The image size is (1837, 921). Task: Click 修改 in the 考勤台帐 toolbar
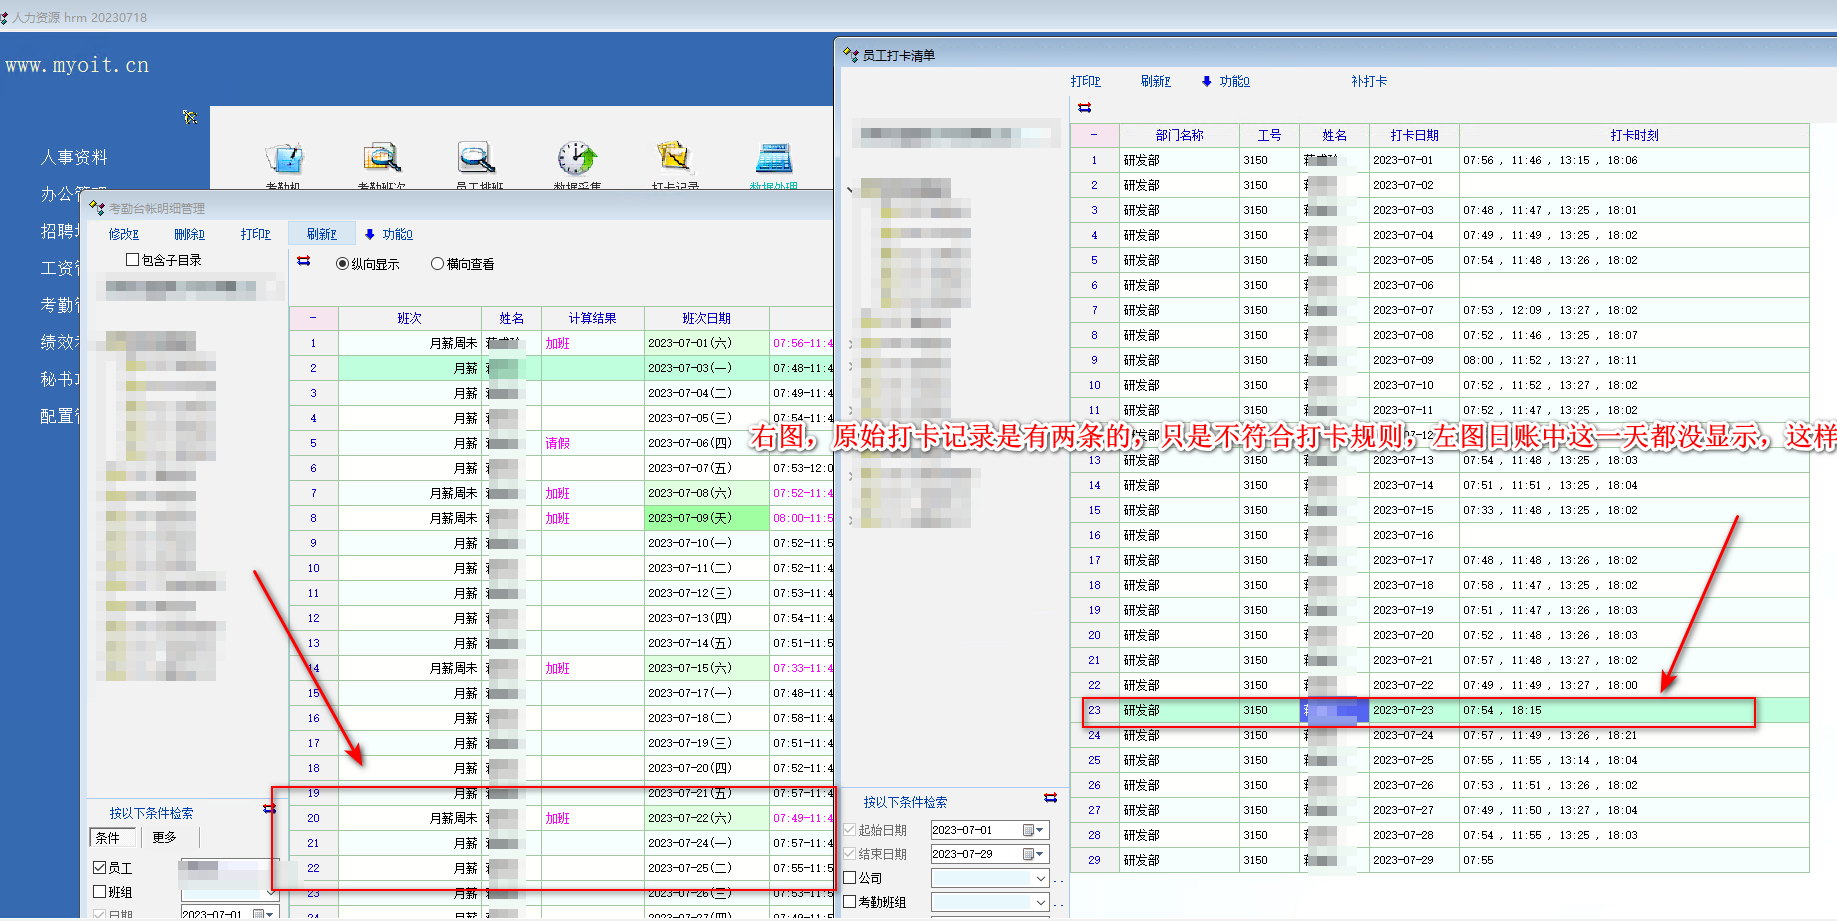(x=124, y=234)
